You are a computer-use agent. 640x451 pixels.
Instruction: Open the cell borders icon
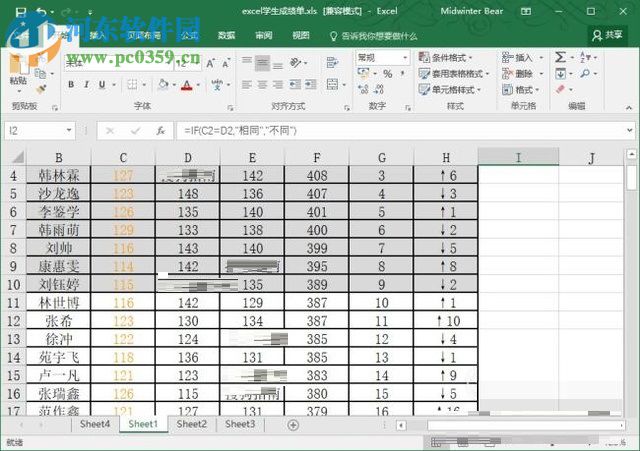pyautogui.click(x=132, y=84)
